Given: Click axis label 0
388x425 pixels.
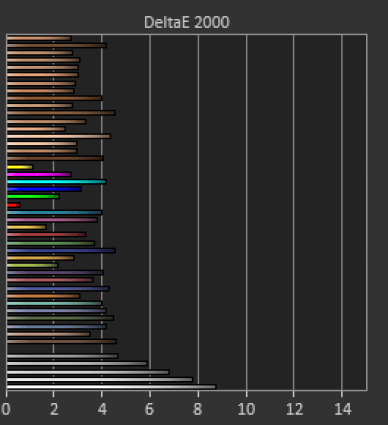Looking at the screenshot, I should (x=6, y=409).
